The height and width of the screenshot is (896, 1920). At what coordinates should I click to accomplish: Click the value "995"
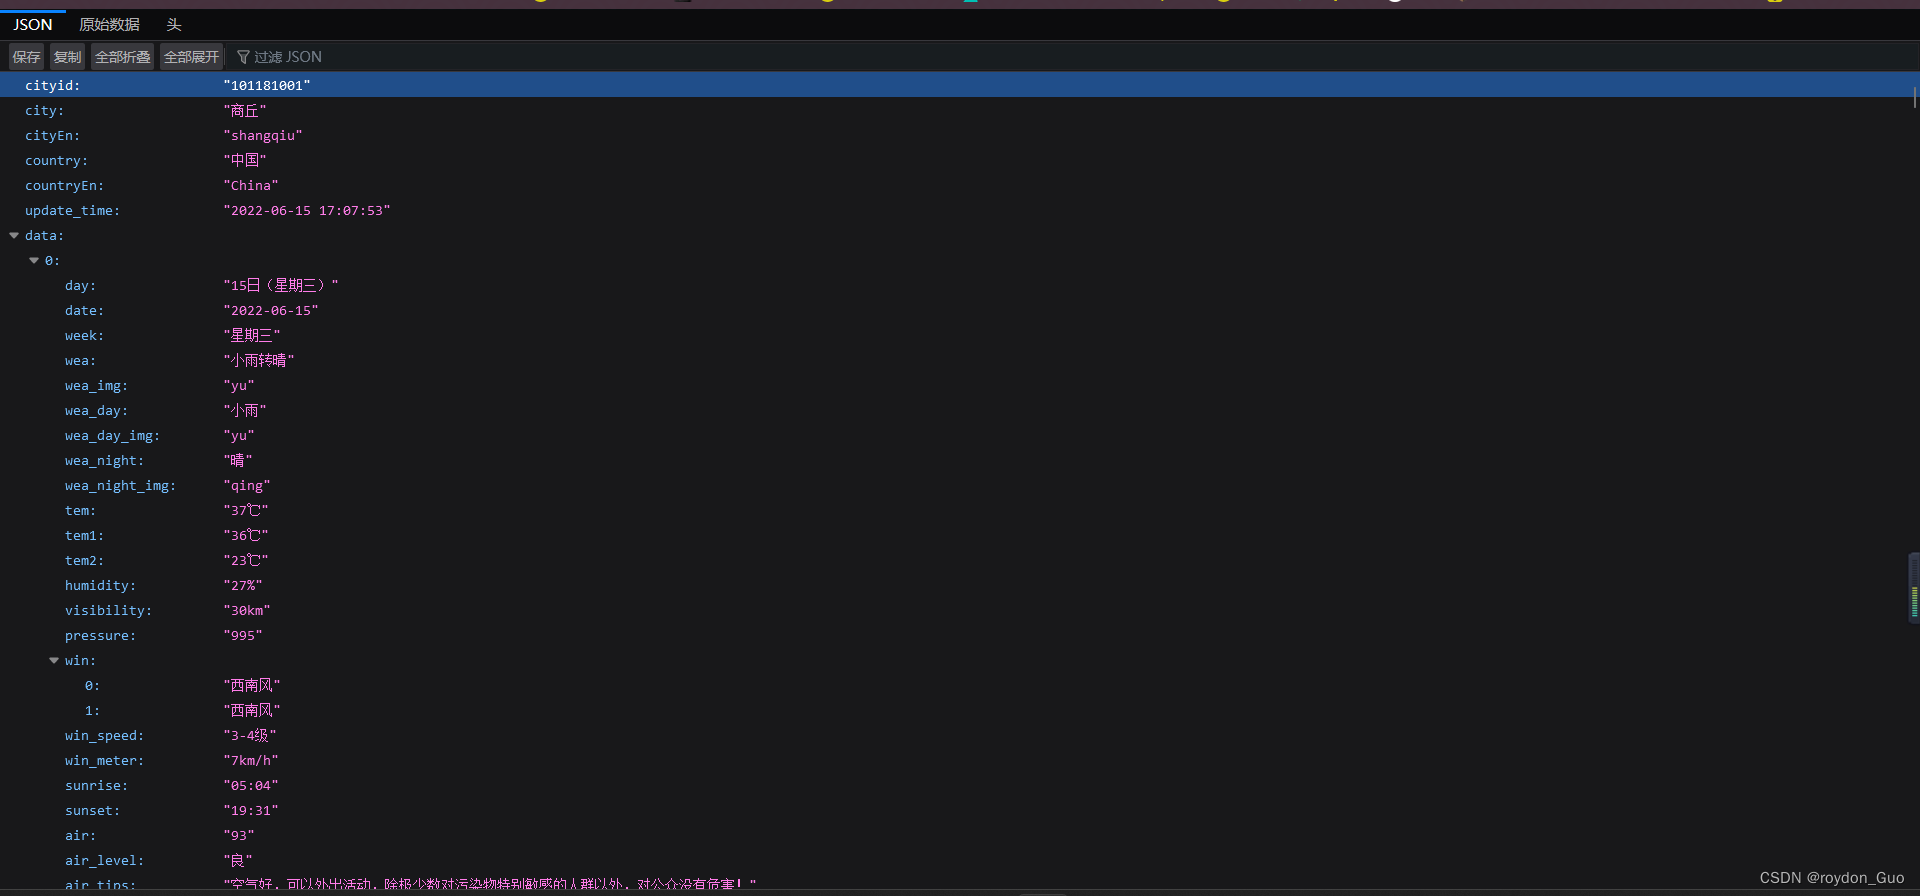pos(243,635)
